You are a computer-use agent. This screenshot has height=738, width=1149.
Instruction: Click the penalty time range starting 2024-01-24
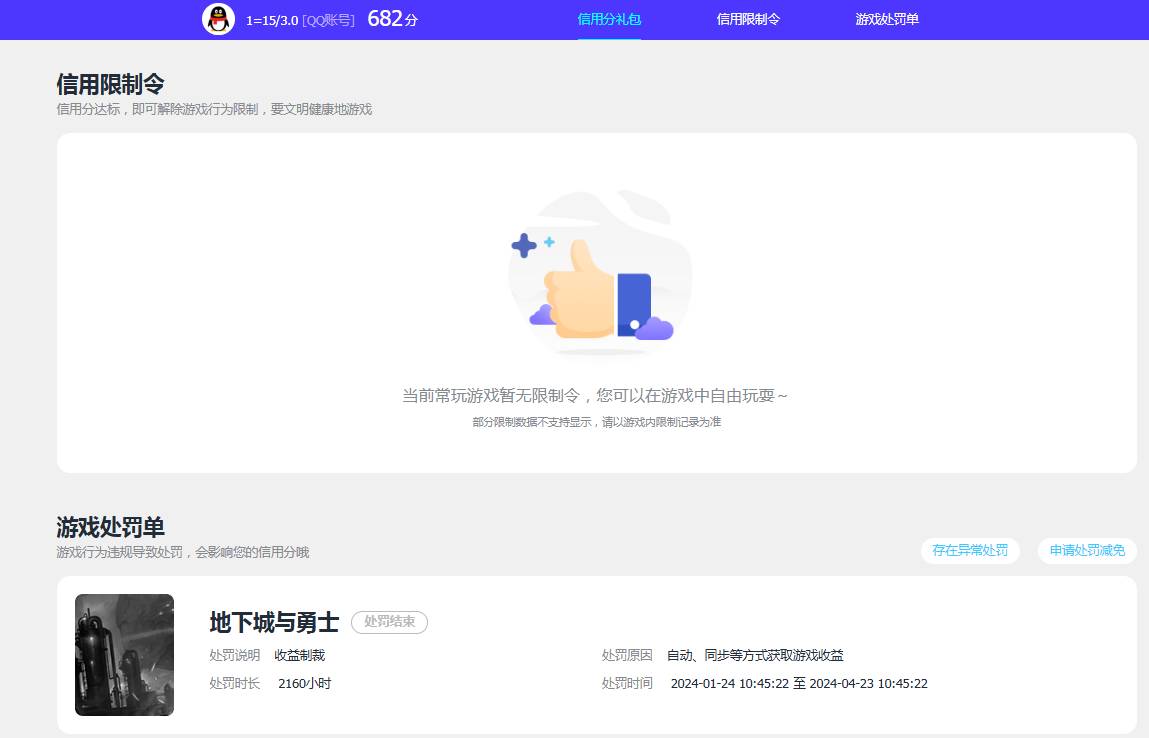[x=797, y=683]
